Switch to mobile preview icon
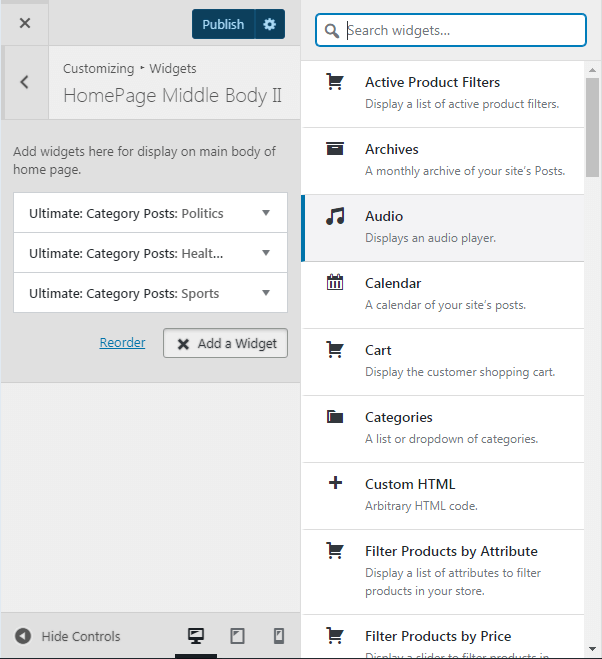Viewport: 602px width, 659px height. click(279, 636)
